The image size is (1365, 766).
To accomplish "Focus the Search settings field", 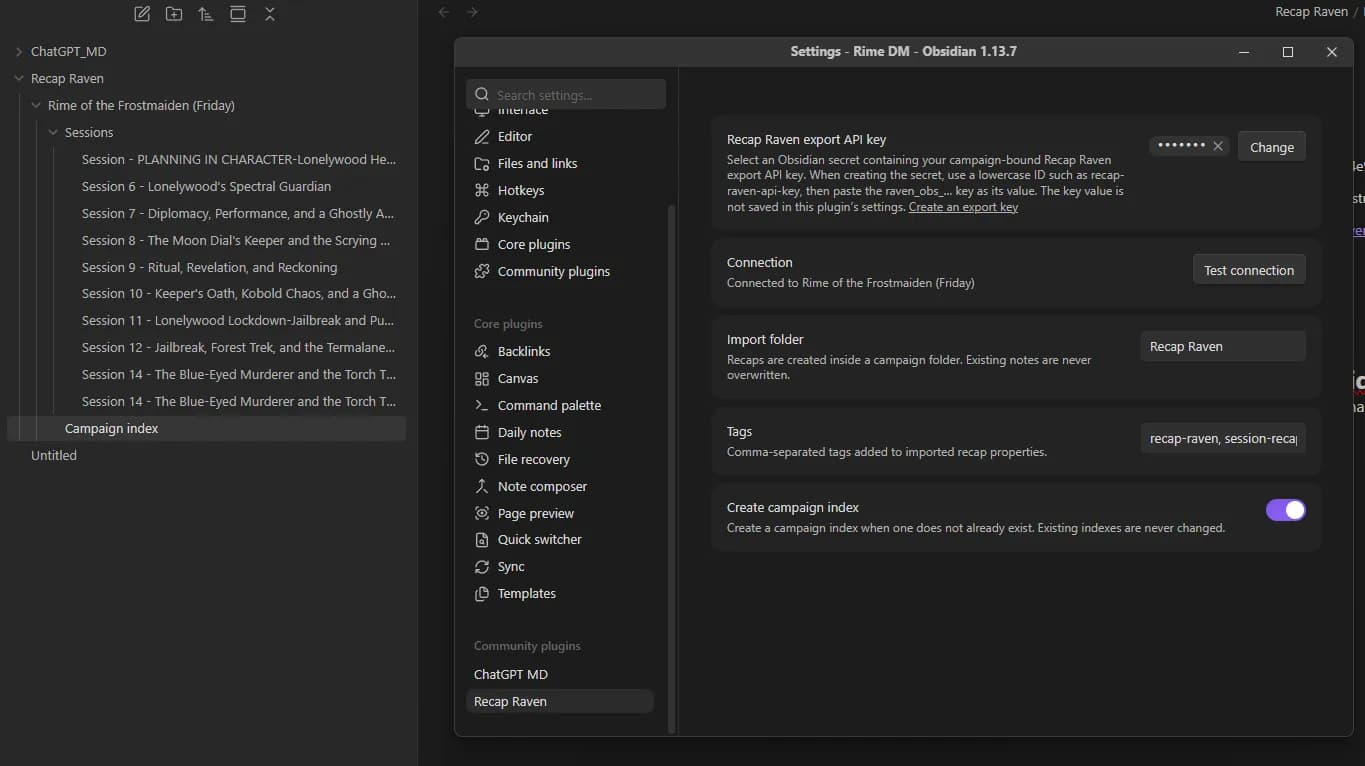I will point(566,94).
